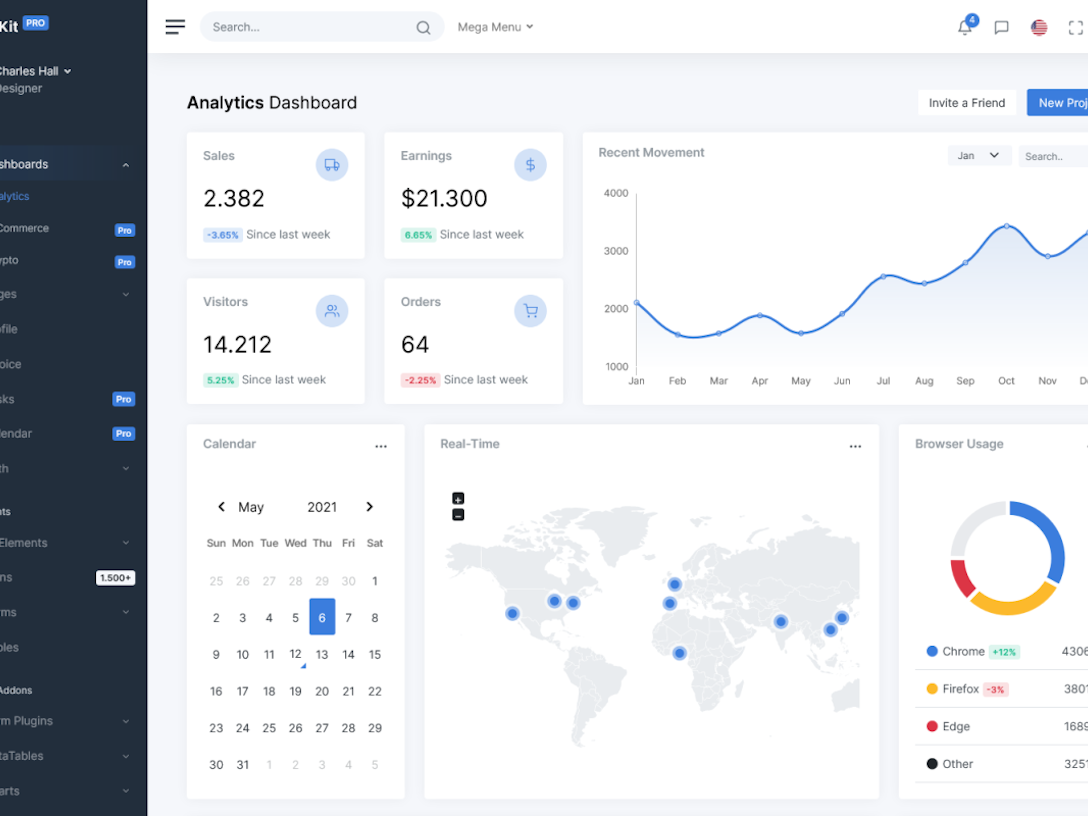
Task: Zoom out on the map with the minus icon
Action: click(x=457, y=514)
